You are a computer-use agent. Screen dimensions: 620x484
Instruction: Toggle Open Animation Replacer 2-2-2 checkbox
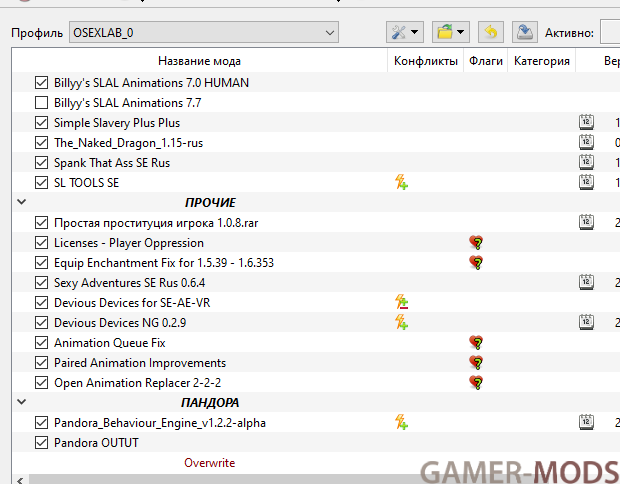coord(41,383)
